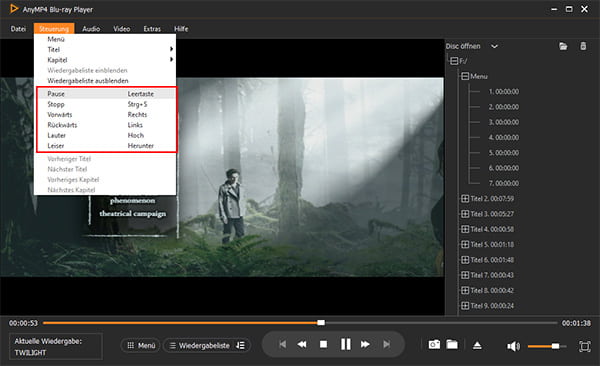Click theatrical campaign in disc menu

click(133, 214)
